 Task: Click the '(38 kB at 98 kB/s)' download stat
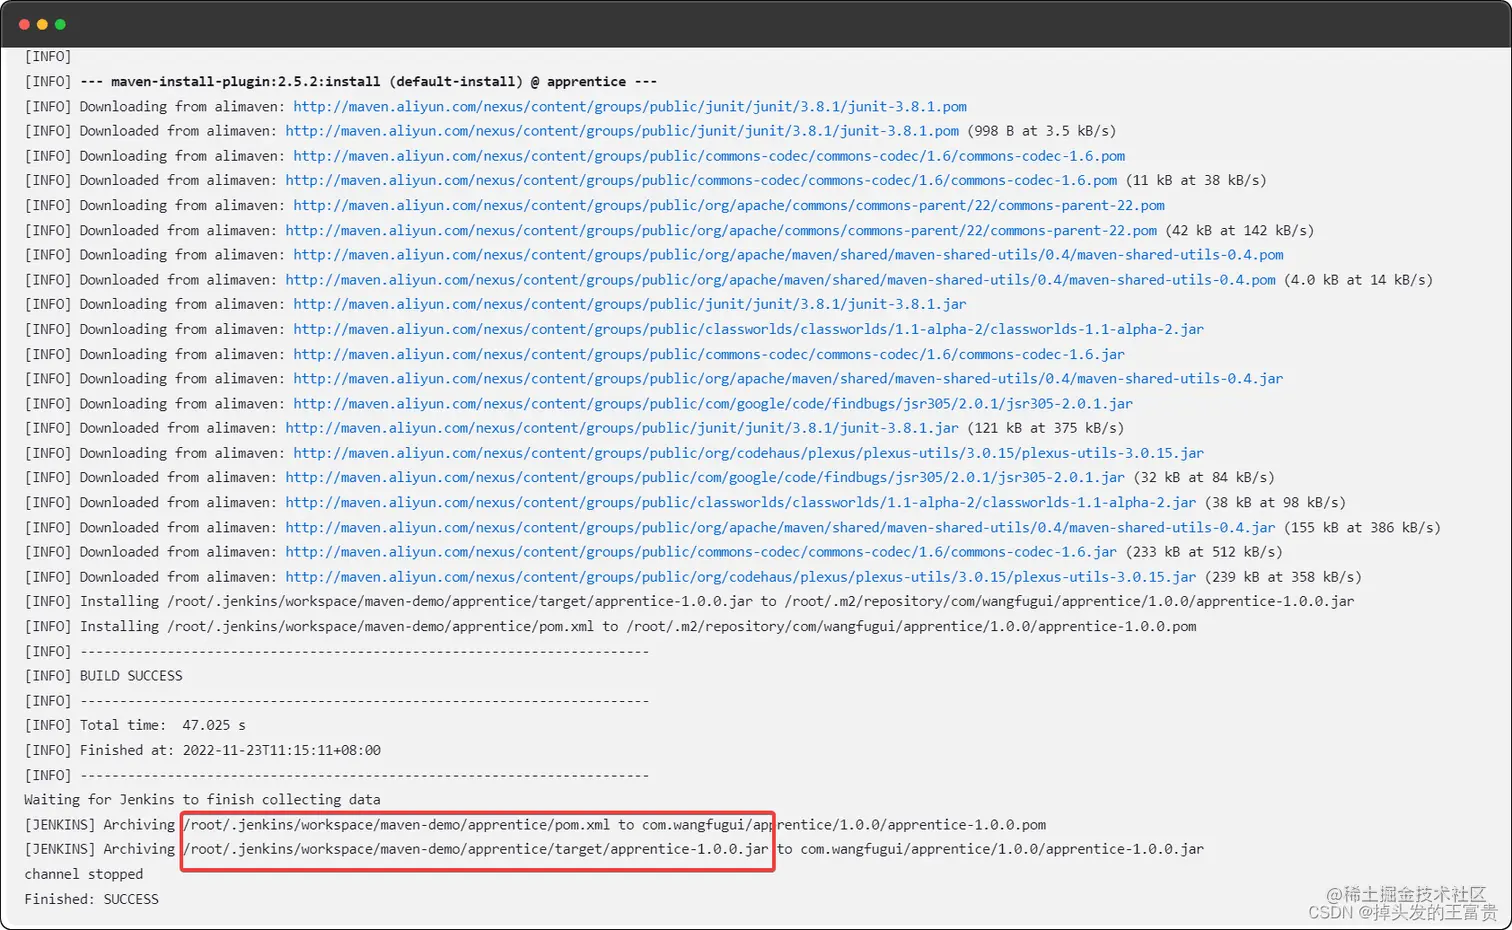pos(1275,502)
